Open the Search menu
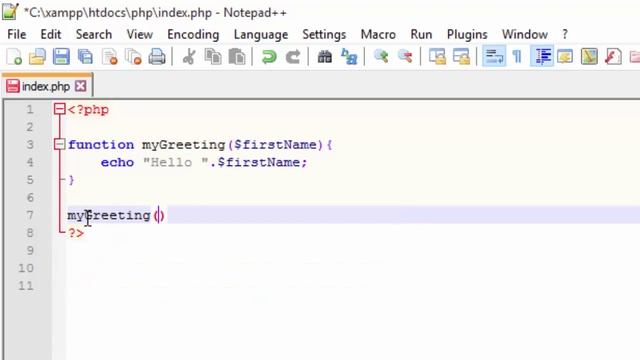 point(94,34)
